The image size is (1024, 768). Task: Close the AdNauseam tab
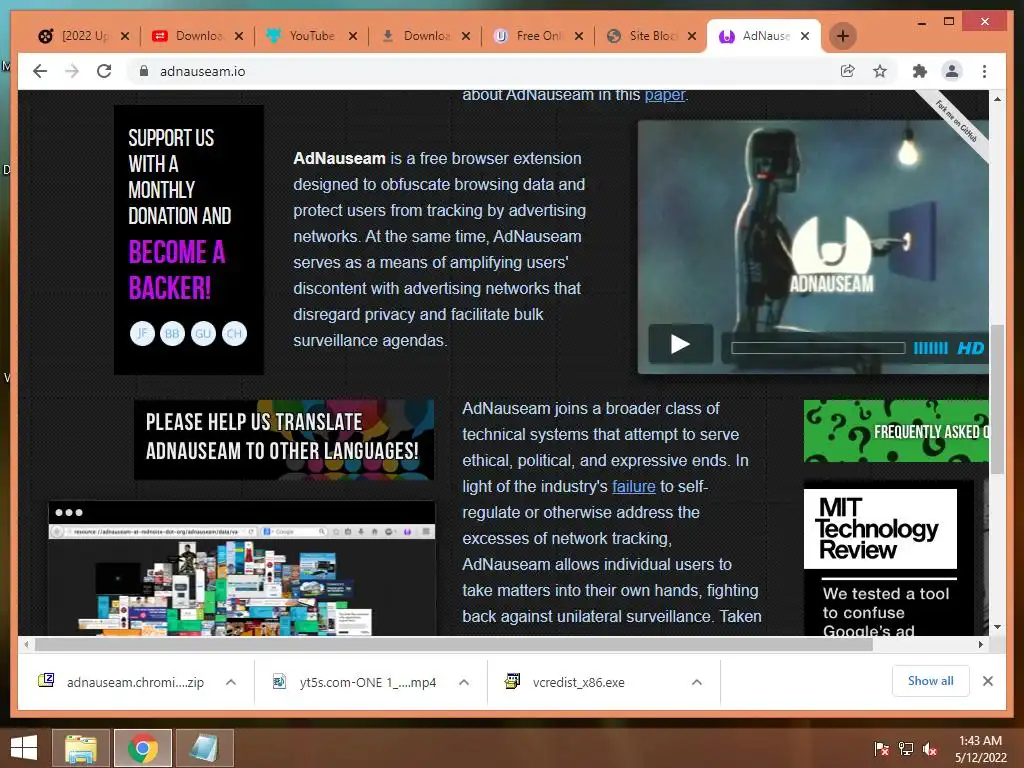(x=805, y=36)
